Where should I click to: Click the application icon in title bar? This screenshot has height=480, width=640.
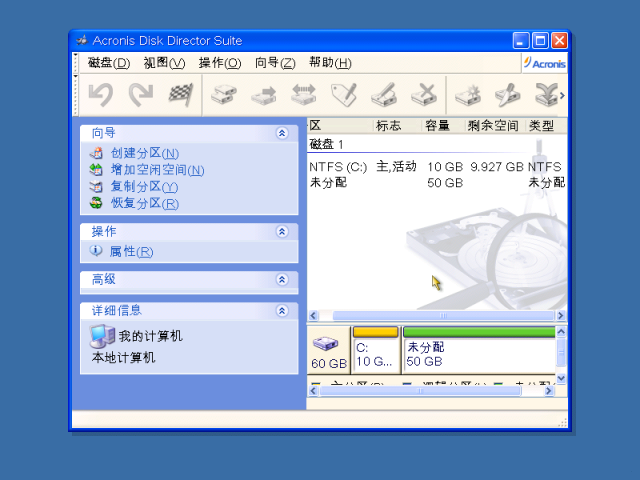pos(82,40)
